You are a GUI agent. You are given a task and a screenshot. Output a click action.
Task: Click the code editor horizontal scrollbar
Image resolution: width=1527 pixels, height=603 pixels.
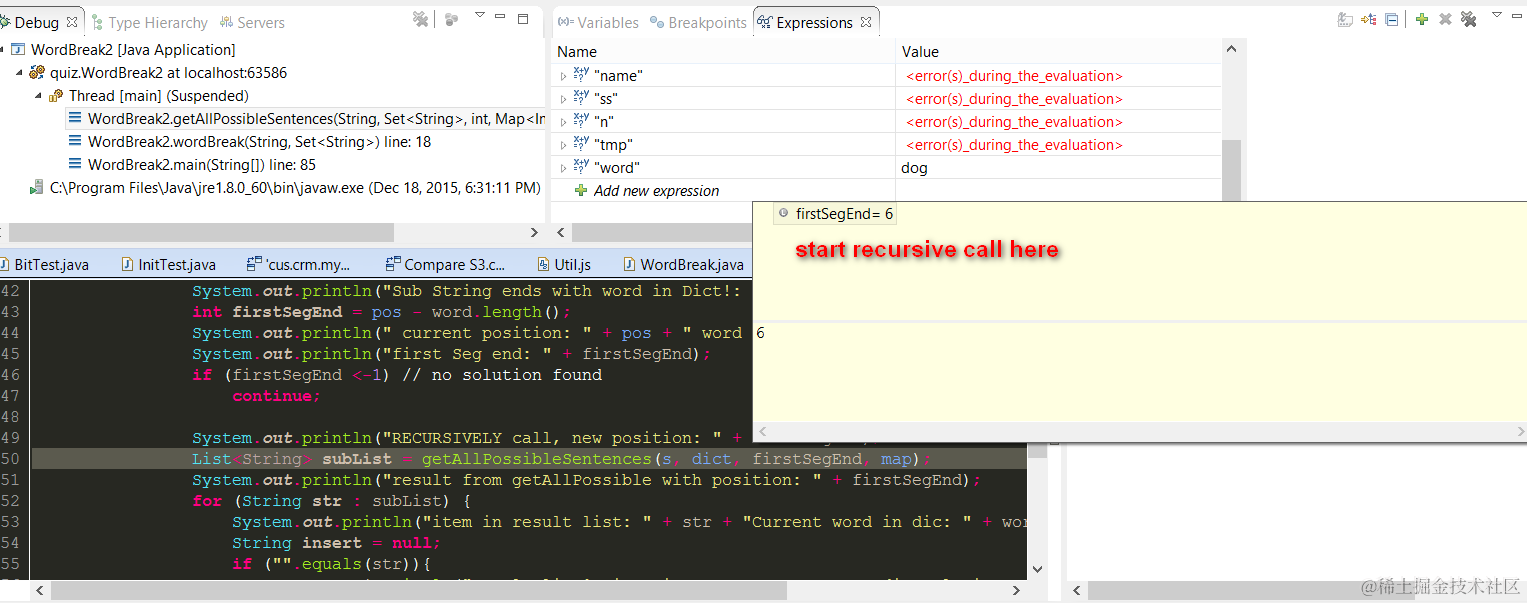point(418,591)
